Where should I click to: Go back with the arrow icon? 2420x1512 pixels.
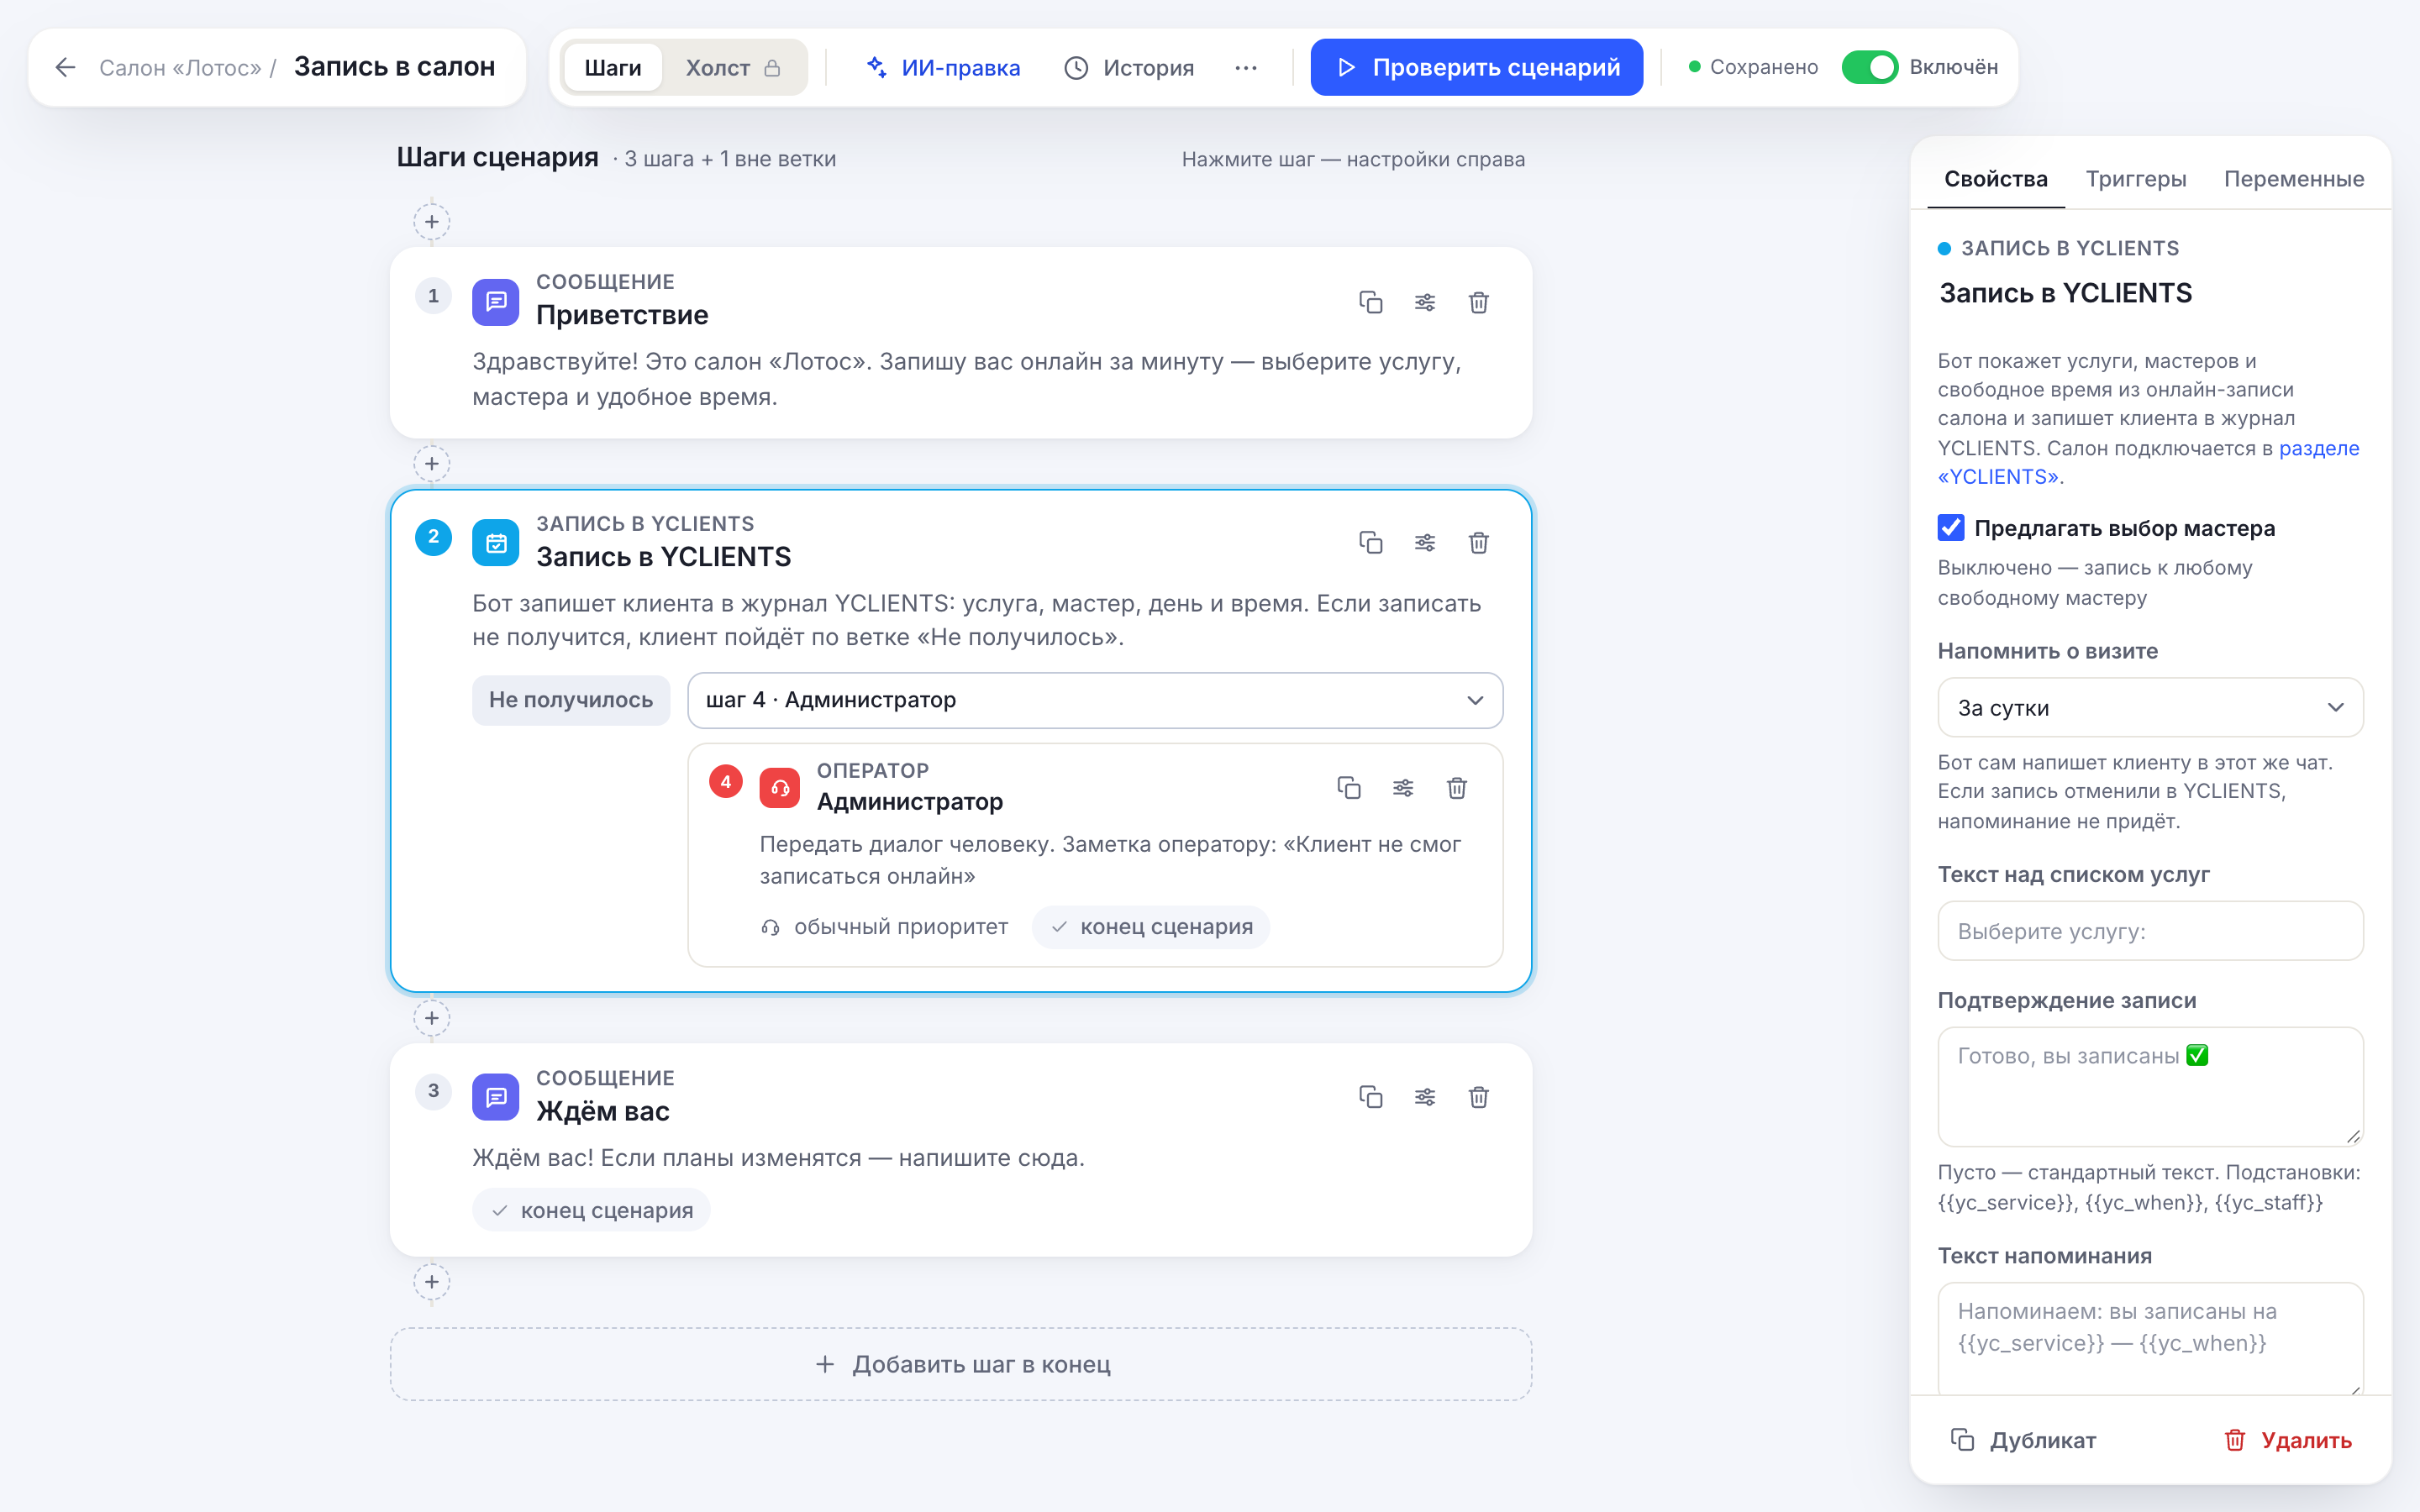tap(66, 67)
